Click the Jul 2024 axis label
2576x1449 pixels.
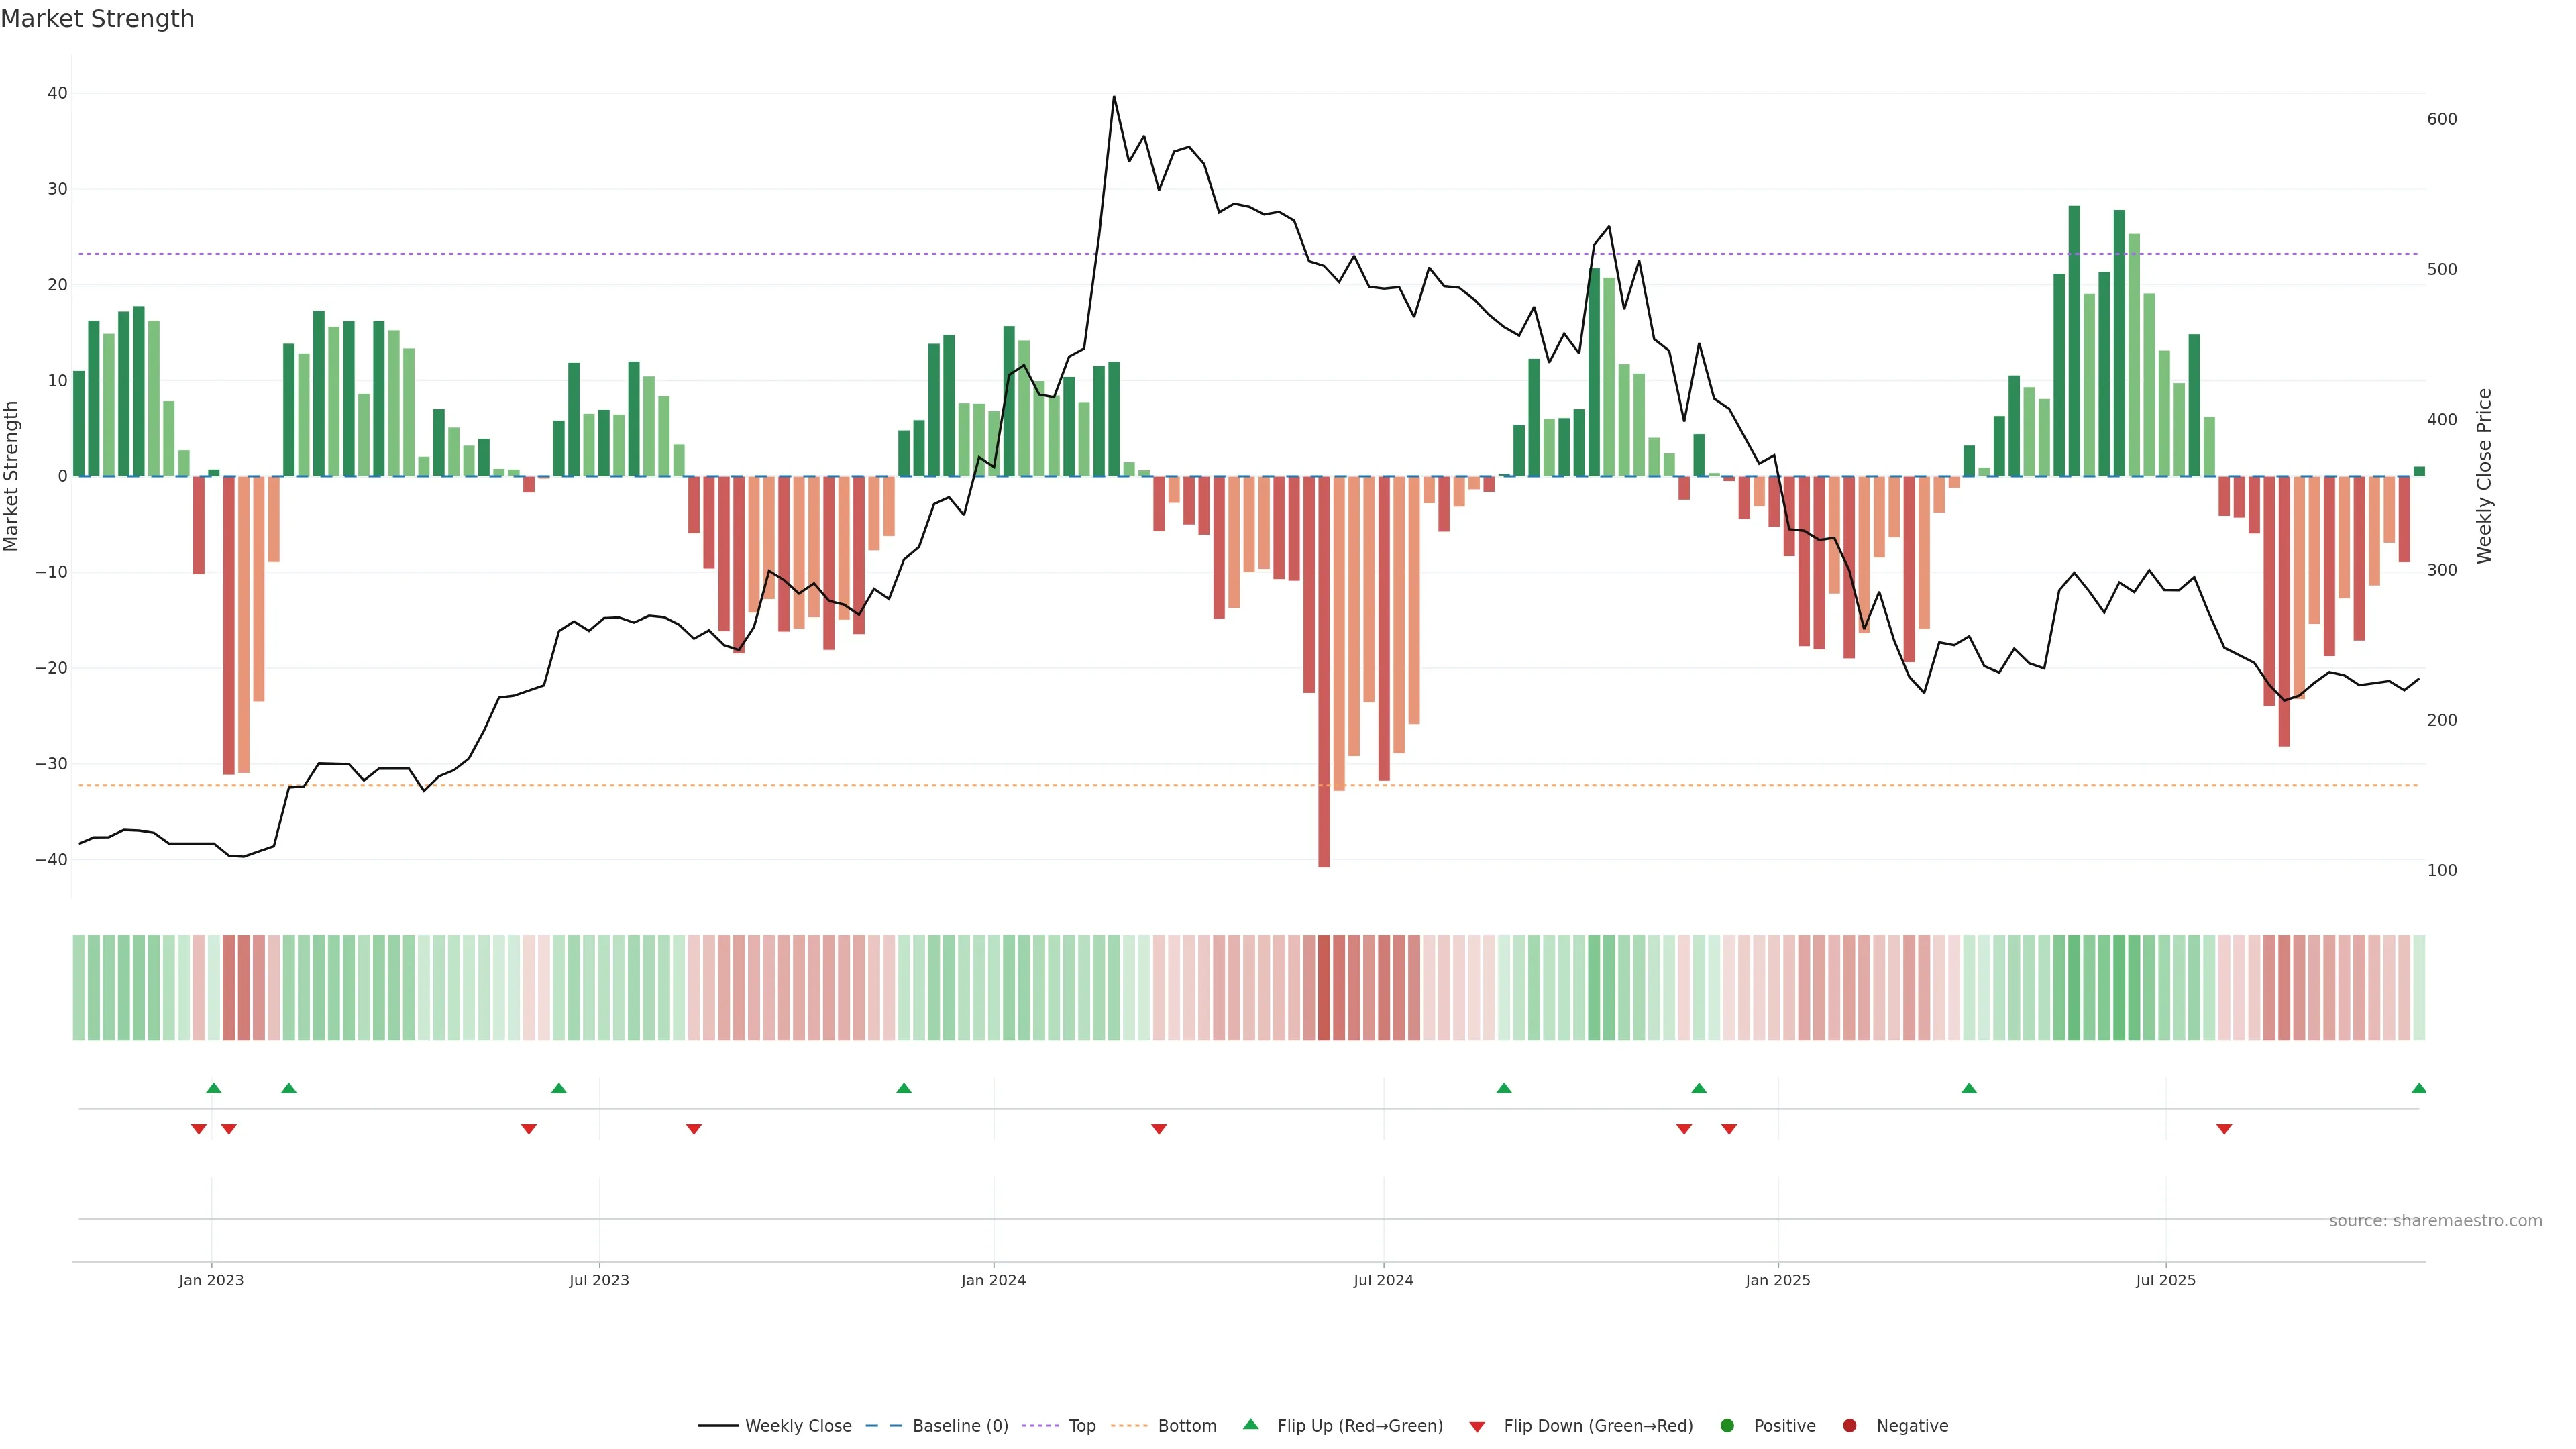(x=1383, y=1280)
